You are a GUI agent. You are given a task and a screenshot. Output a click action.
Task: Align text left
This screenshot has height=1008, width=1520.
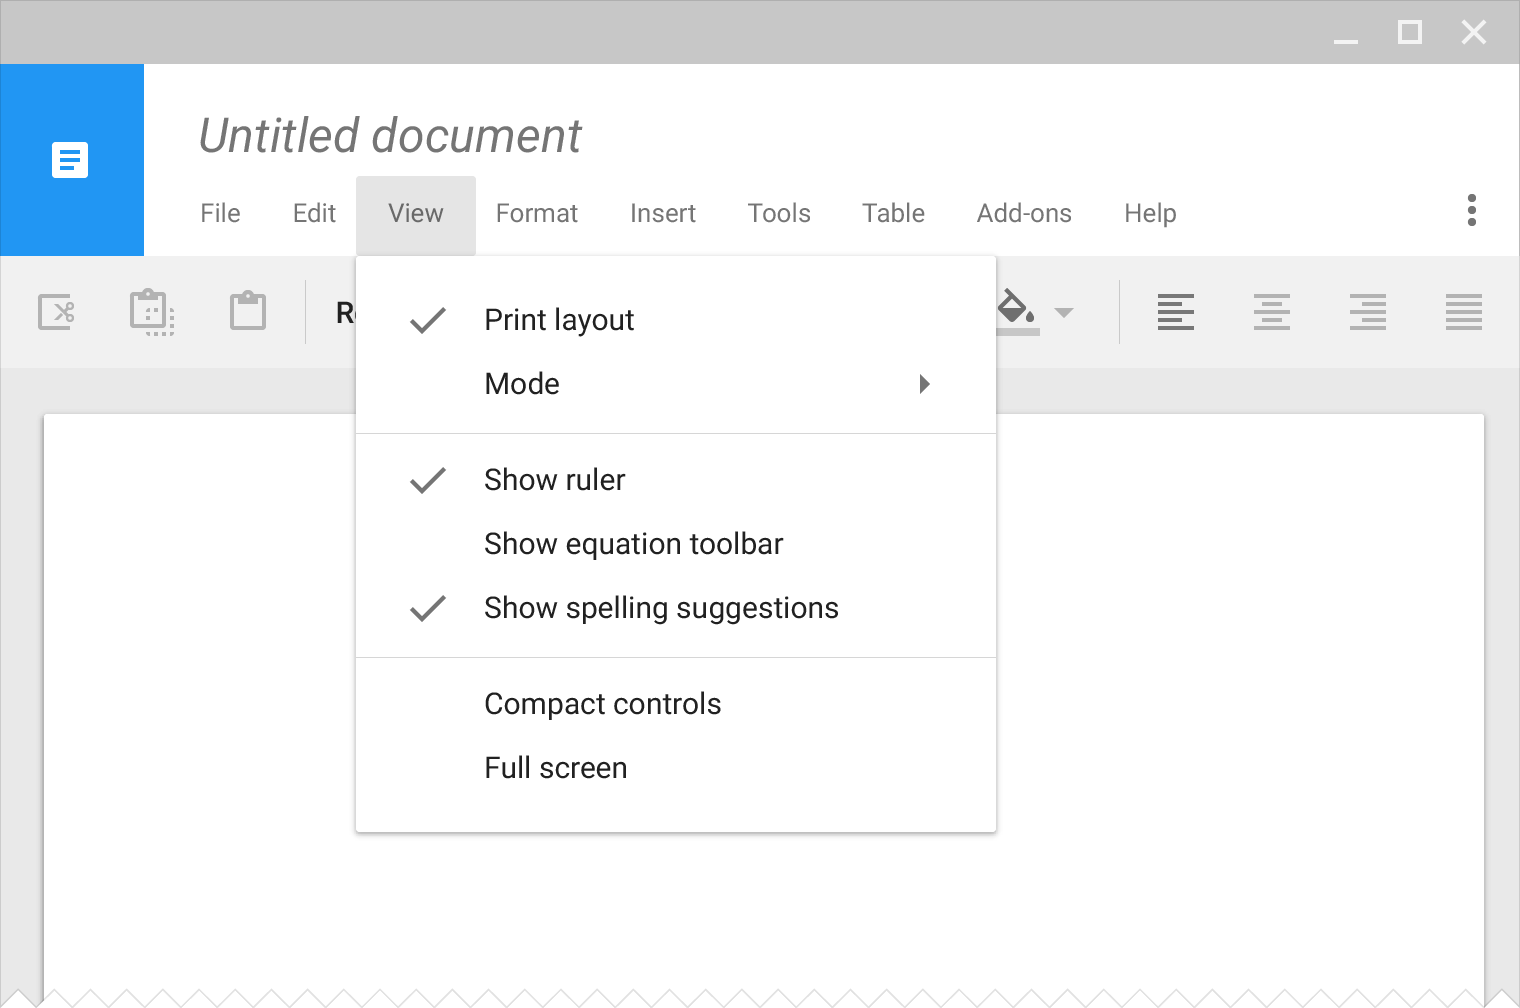pyautogui.click(x=1176, y=312)
